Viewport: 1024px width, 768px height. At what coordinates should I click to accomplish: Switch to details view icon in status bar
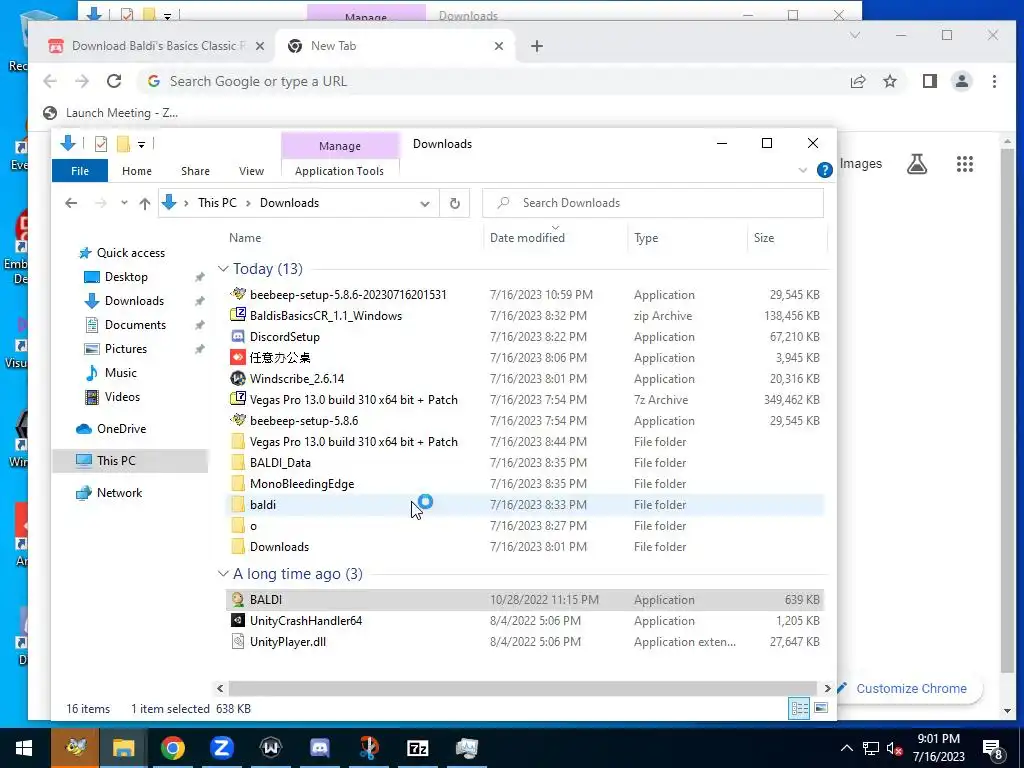[799, 709]
